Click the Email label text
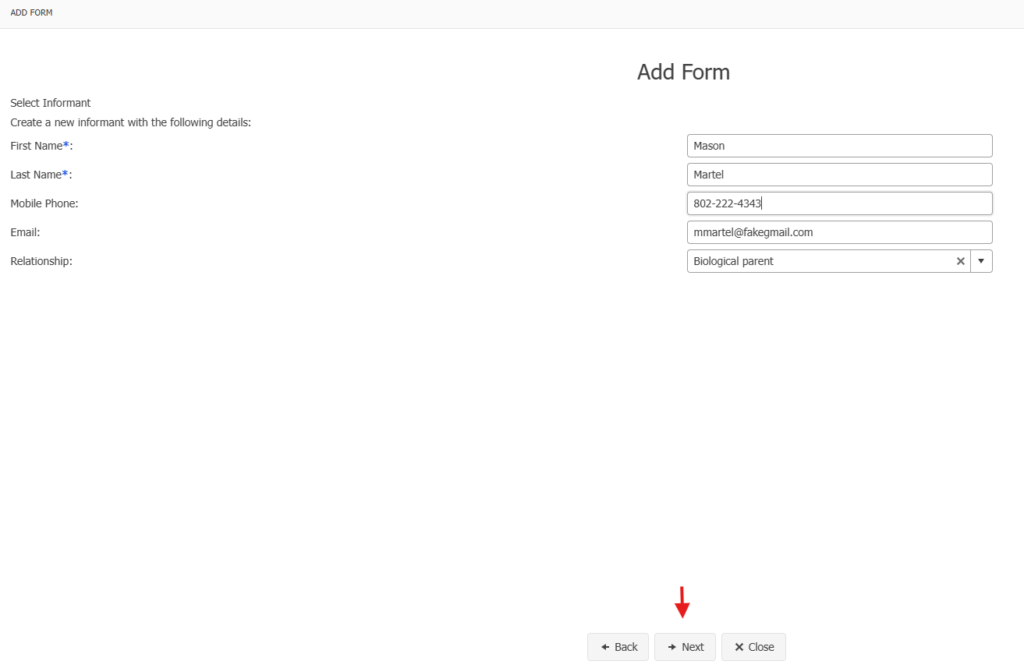 [25, 232]
